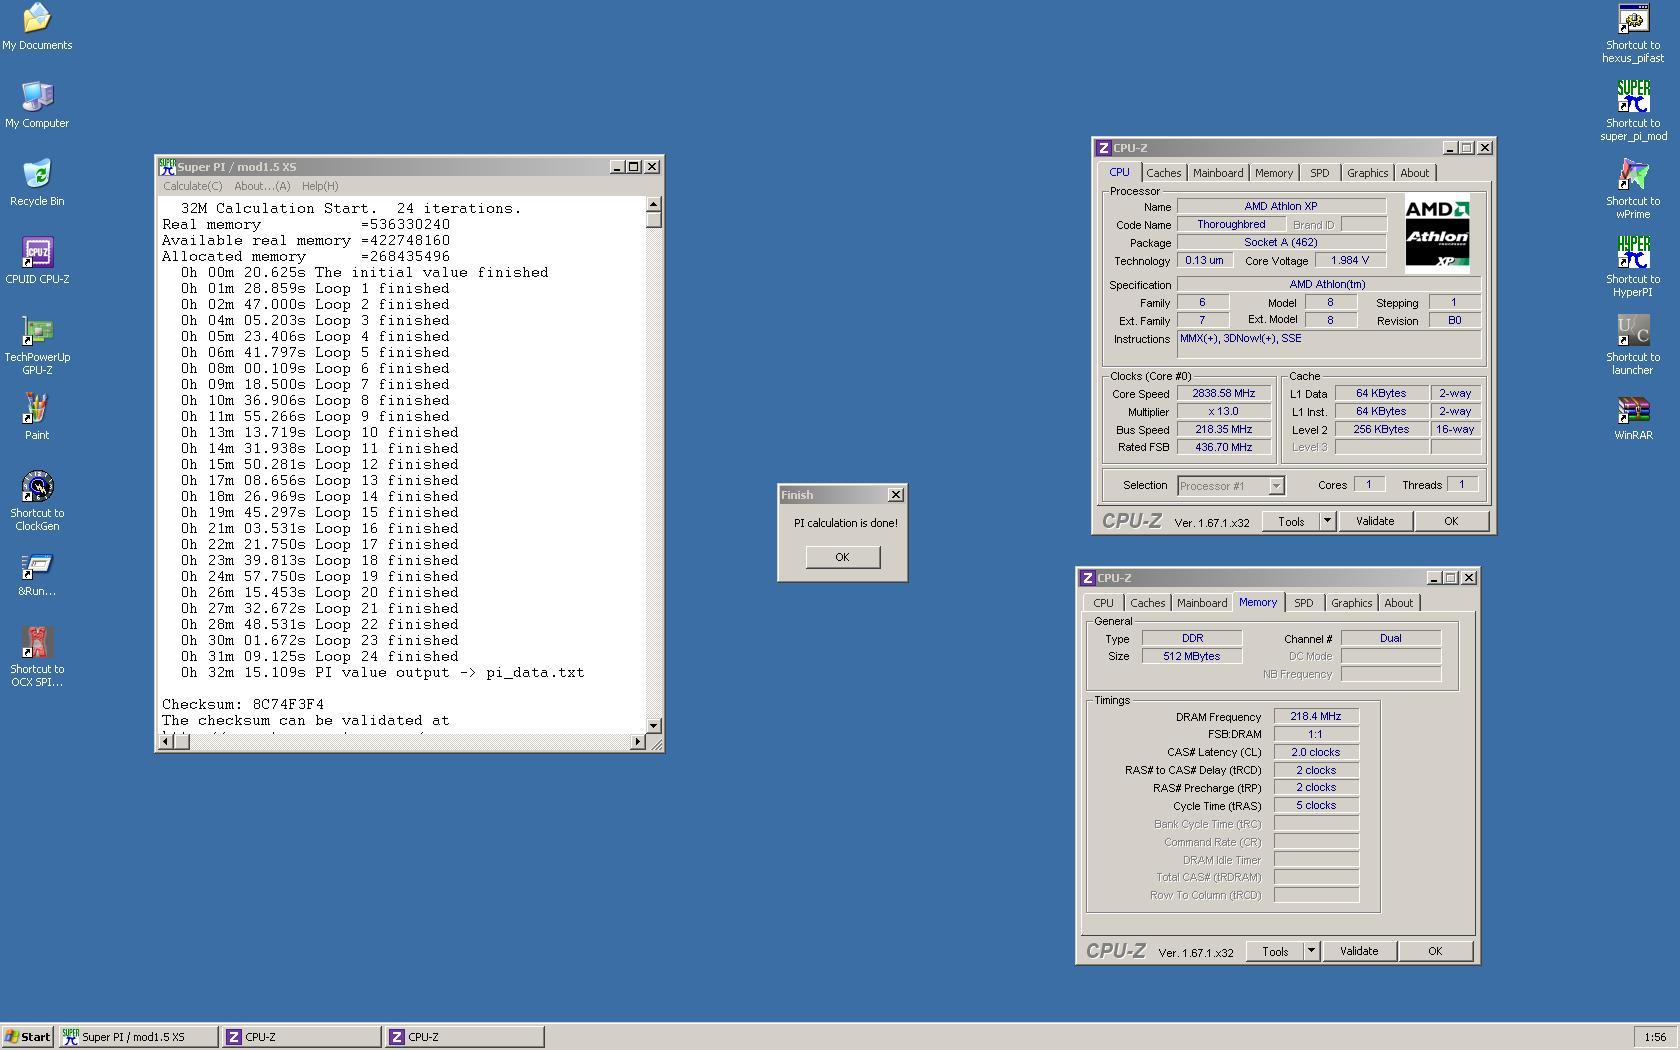Click Validate in lower CPU-Z window
This screenshot has width=1680, height=1050.
pos(1358,951)
